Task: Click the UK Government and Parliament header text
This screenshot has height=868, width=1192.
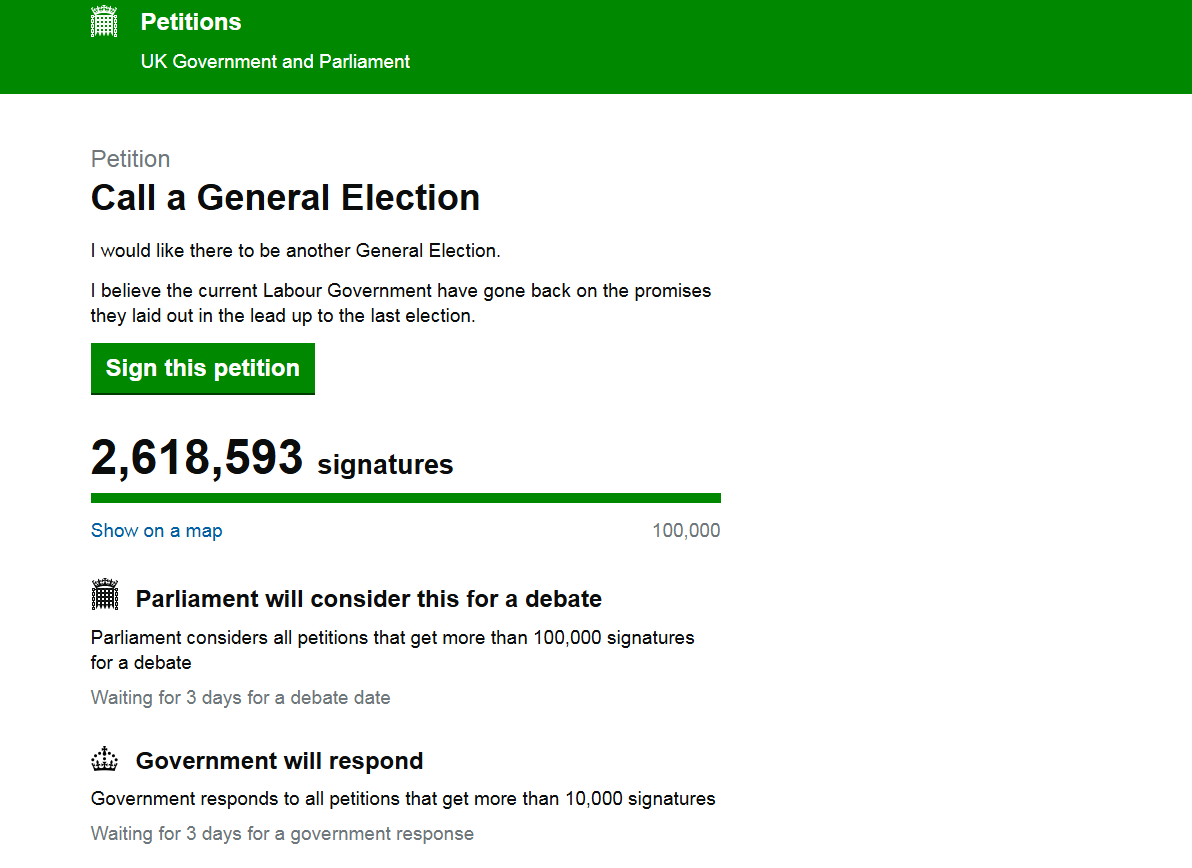Action: (275, 61)
